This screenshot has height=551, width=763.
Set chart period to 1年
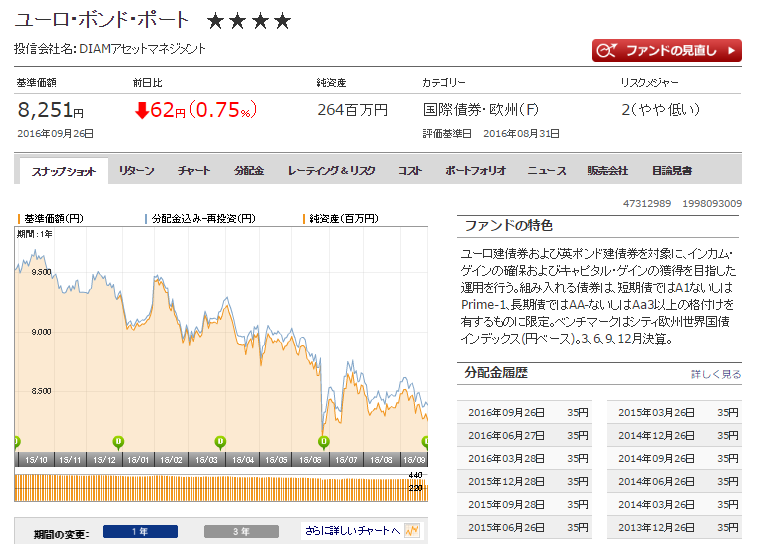pyautogui.click(x=140, y=531)
